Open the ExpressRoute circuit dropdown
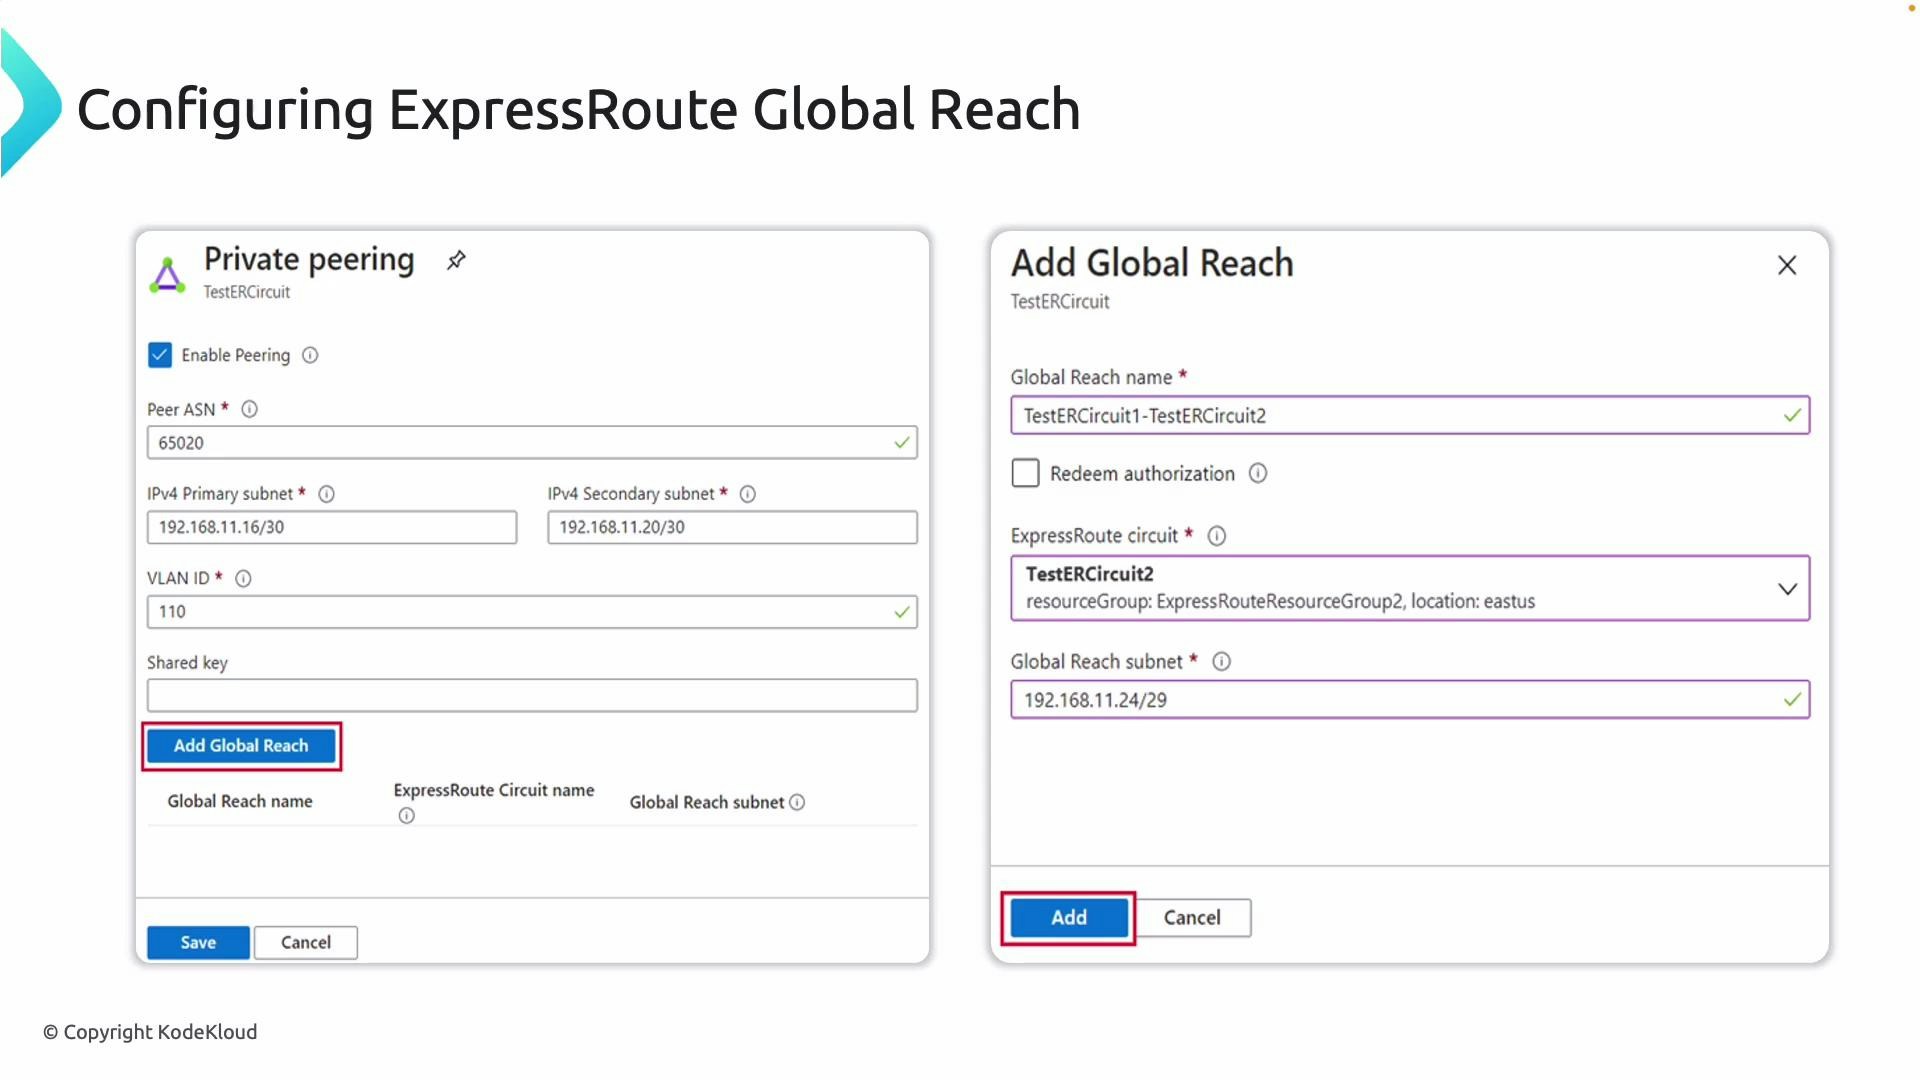This screenshot has width=1920, height=1080. point(1788,588)
